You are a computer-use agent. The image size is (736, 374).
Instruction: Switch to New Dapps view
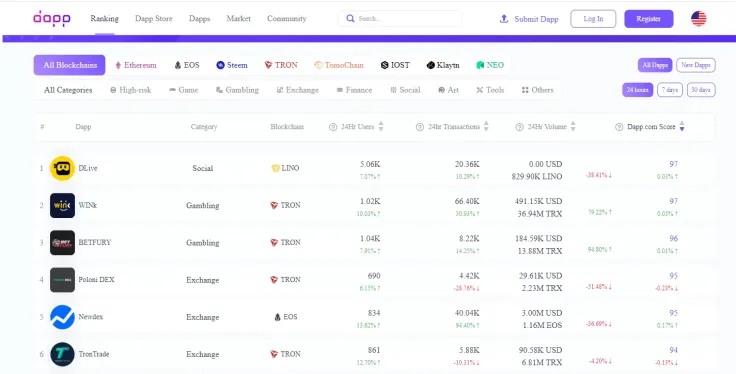[x=696, y=65]
